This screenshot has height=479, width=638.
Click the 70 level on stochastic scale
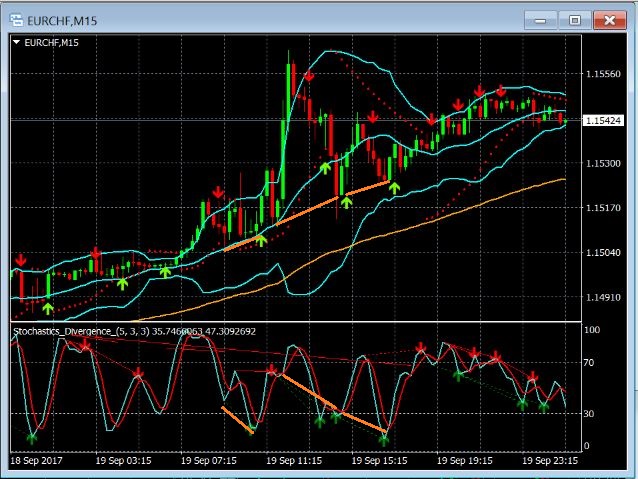tap(589, 362)
